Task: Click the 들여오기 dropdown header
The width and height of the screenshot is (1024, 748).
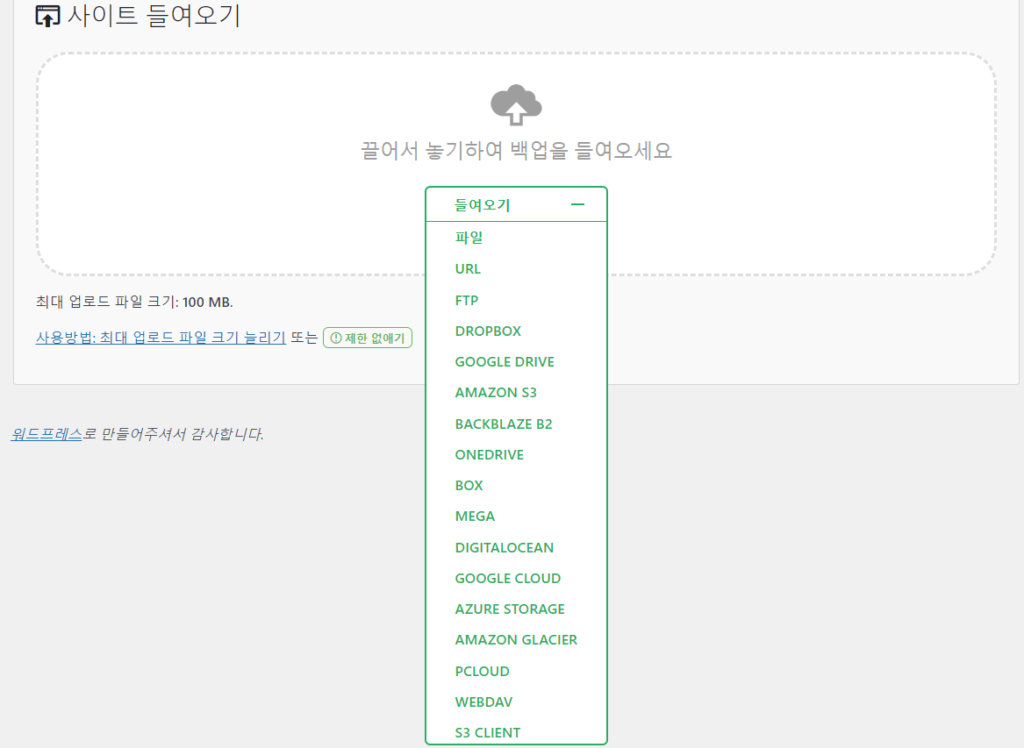Action: (516, 204)
